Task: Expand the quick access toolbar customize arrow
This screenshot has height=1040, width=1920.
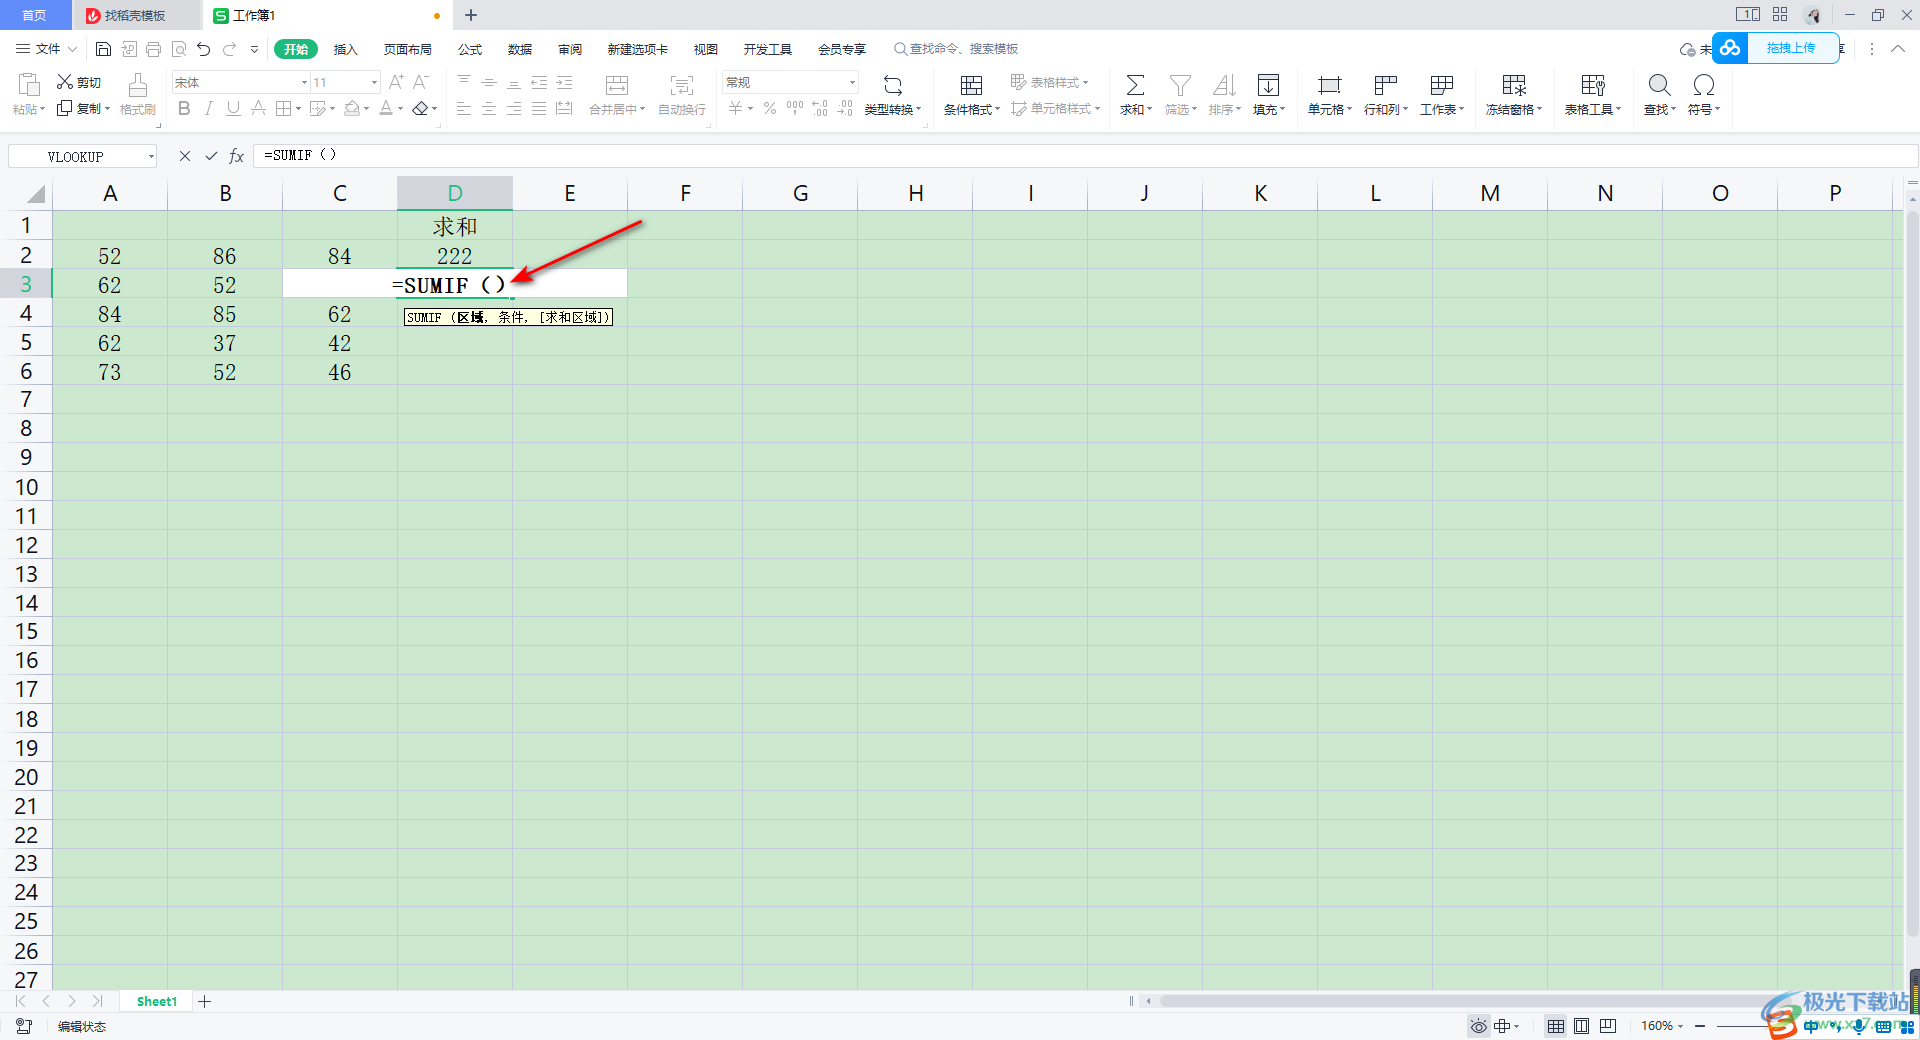Action: click(x=255, y=49)
